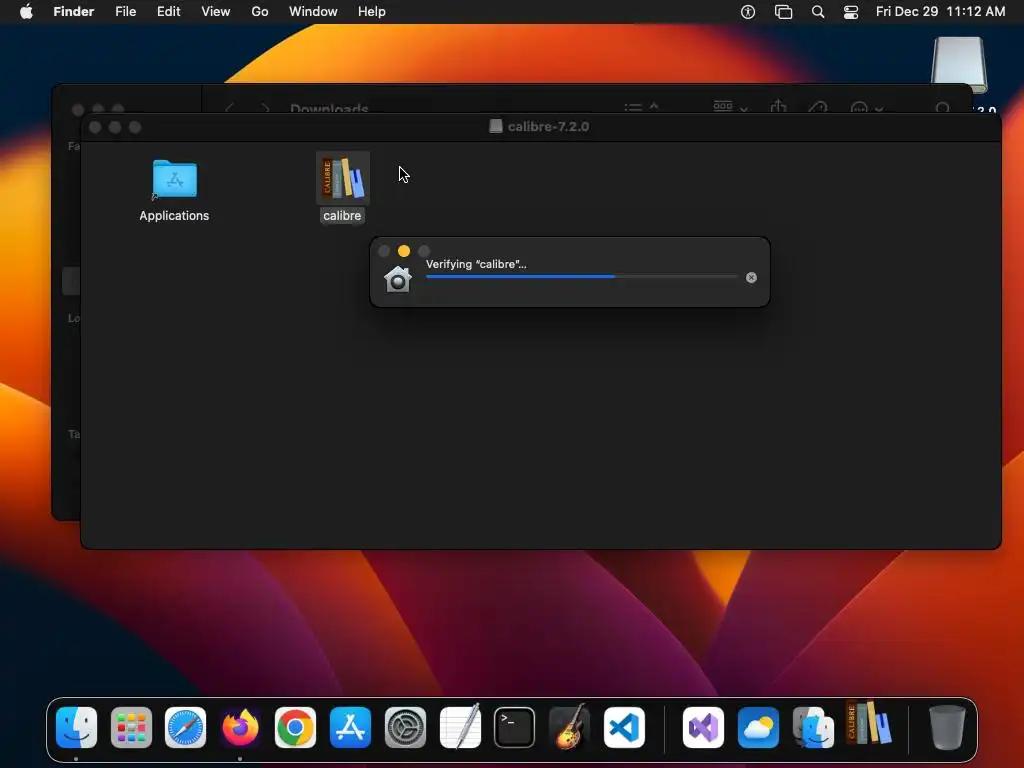Open the Weather app in the Dock
Viewport: 1024px width, 768px height.
pos(758,727)
